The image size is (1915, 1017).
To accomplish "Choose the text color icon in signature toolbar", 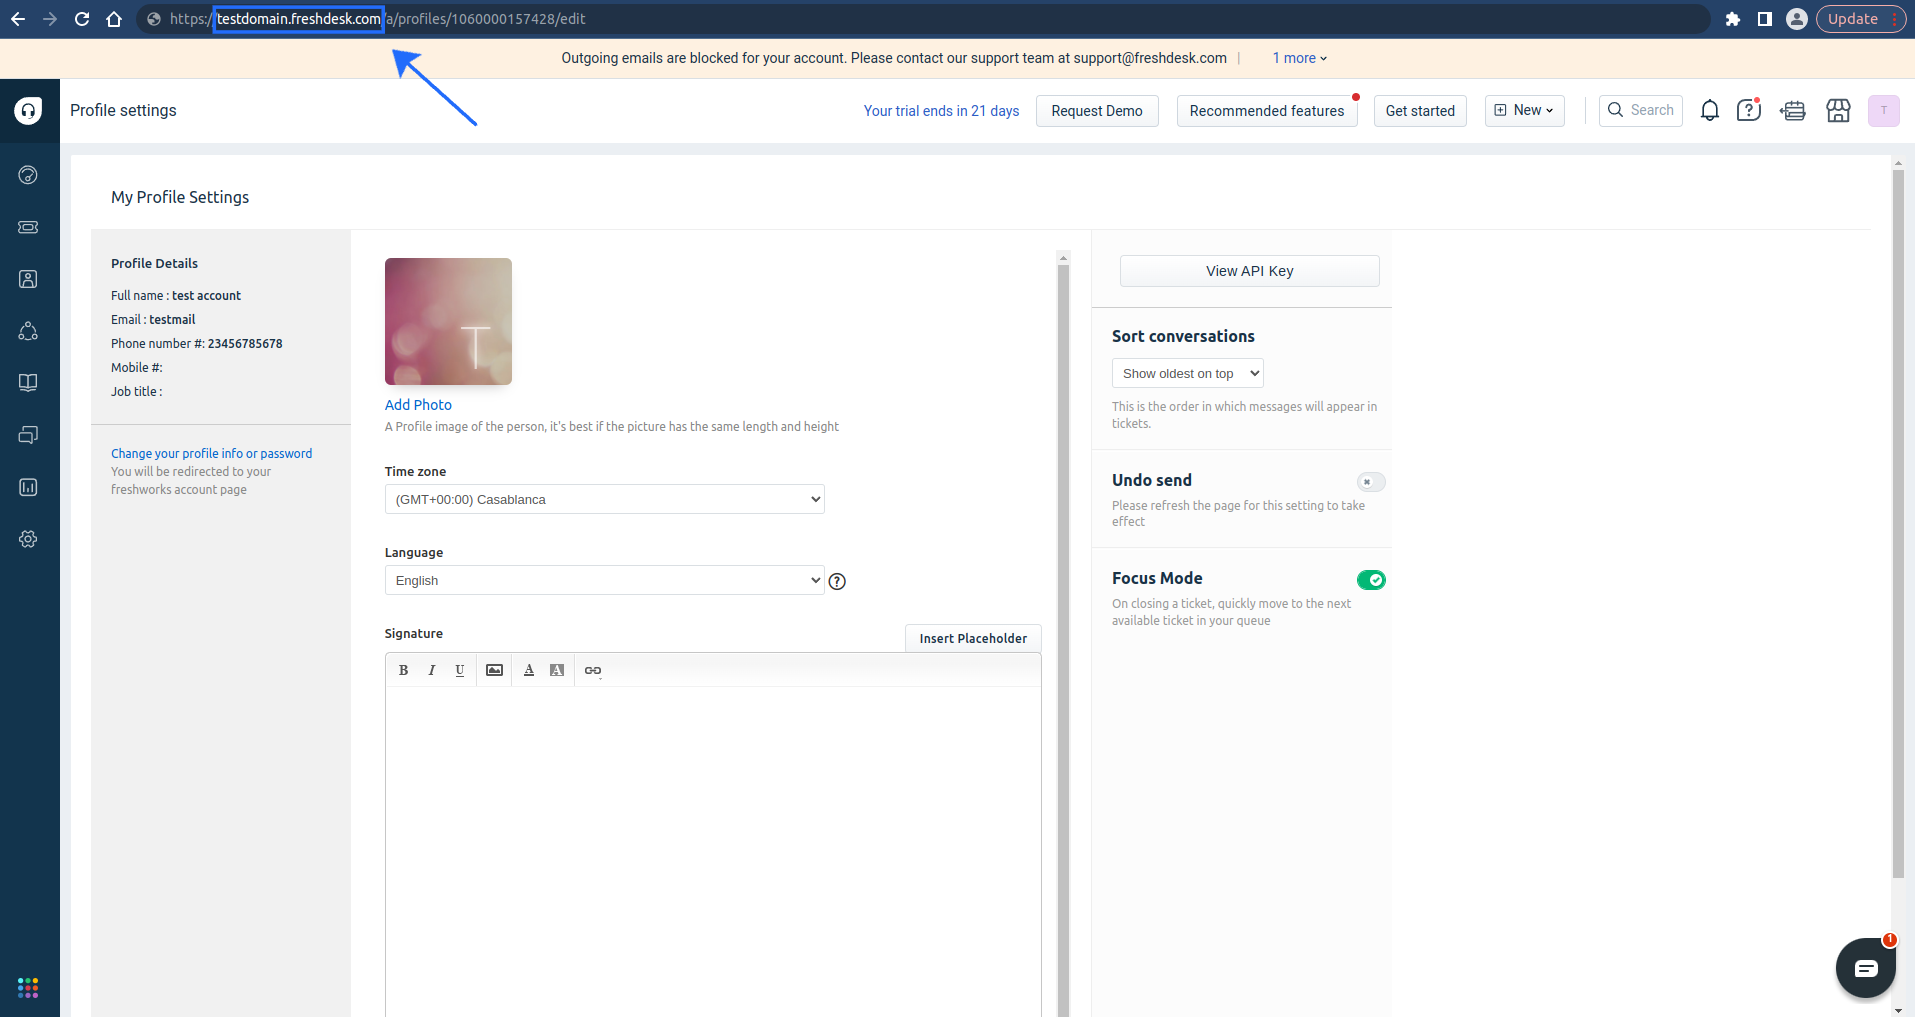I will tap(529, 670).
